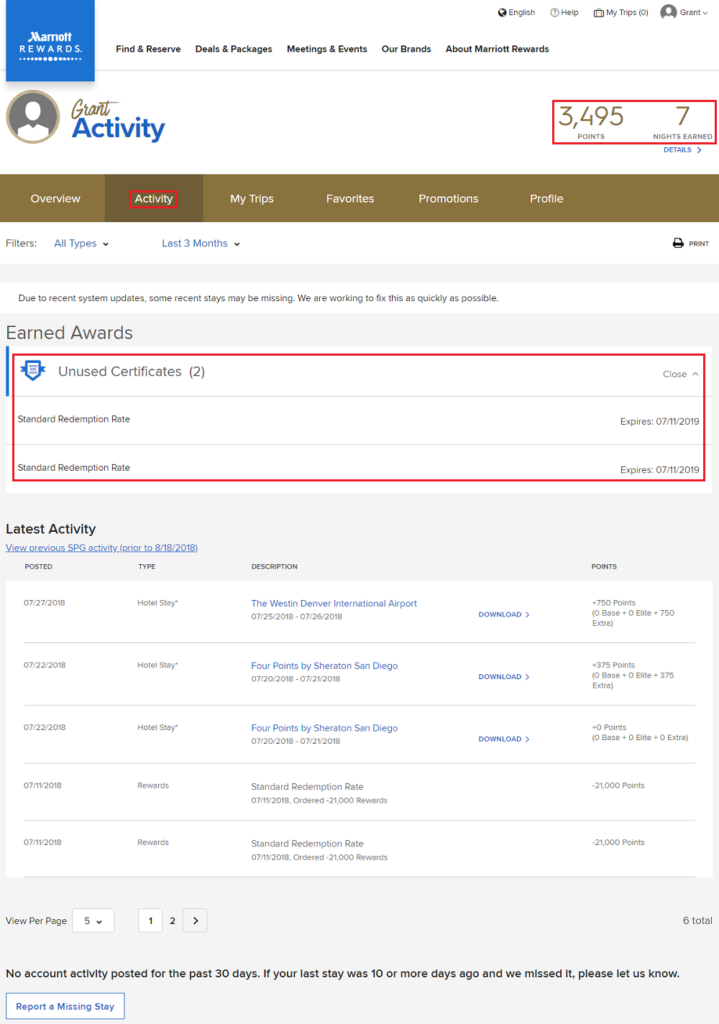Open the Grant account menu chevron

pyautogui.click(x=704, y=13)
